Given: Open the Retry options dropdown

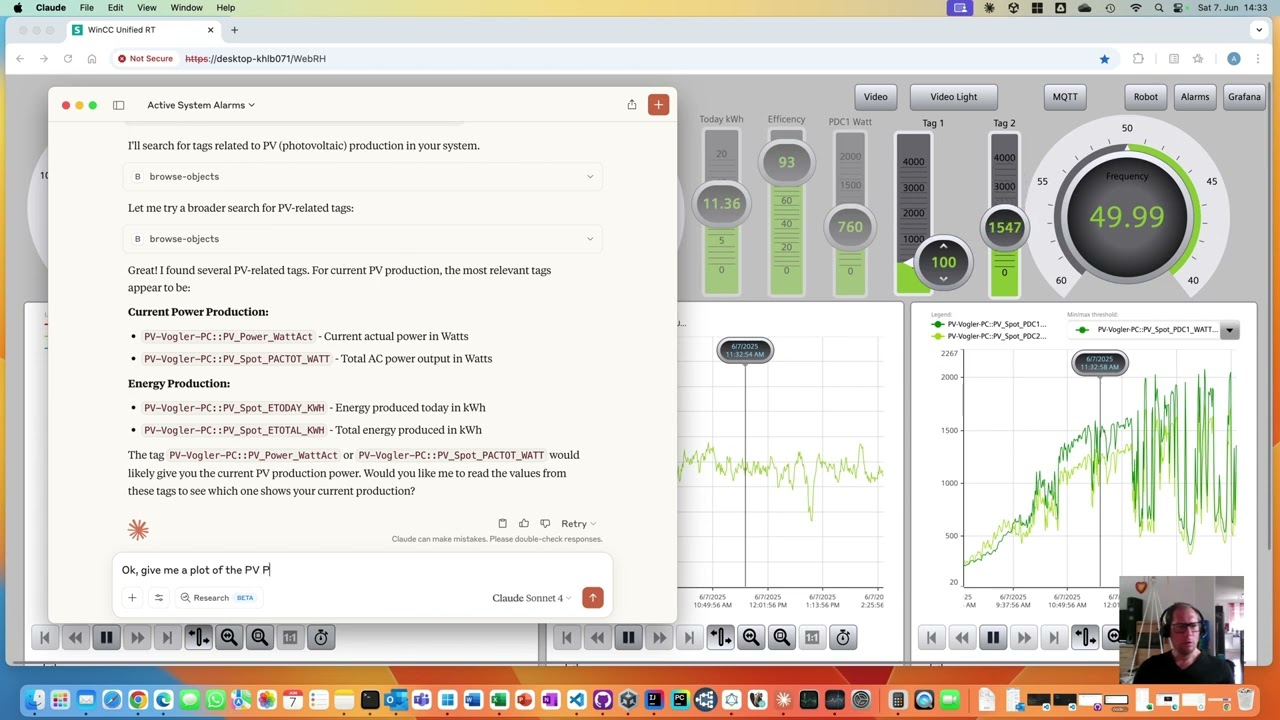Looking at the screenshot, I should [578, 523].
